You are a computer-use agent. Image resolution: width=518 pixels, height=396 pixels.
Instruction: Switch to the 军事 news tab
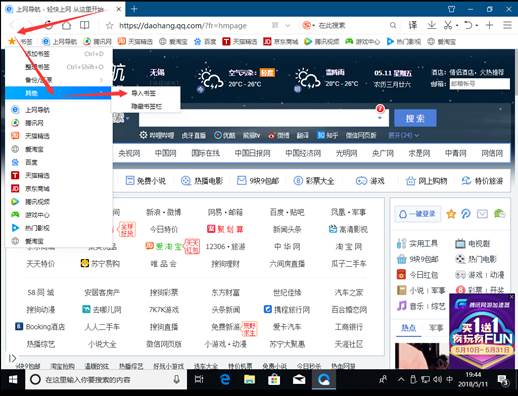tap(436, 328)
